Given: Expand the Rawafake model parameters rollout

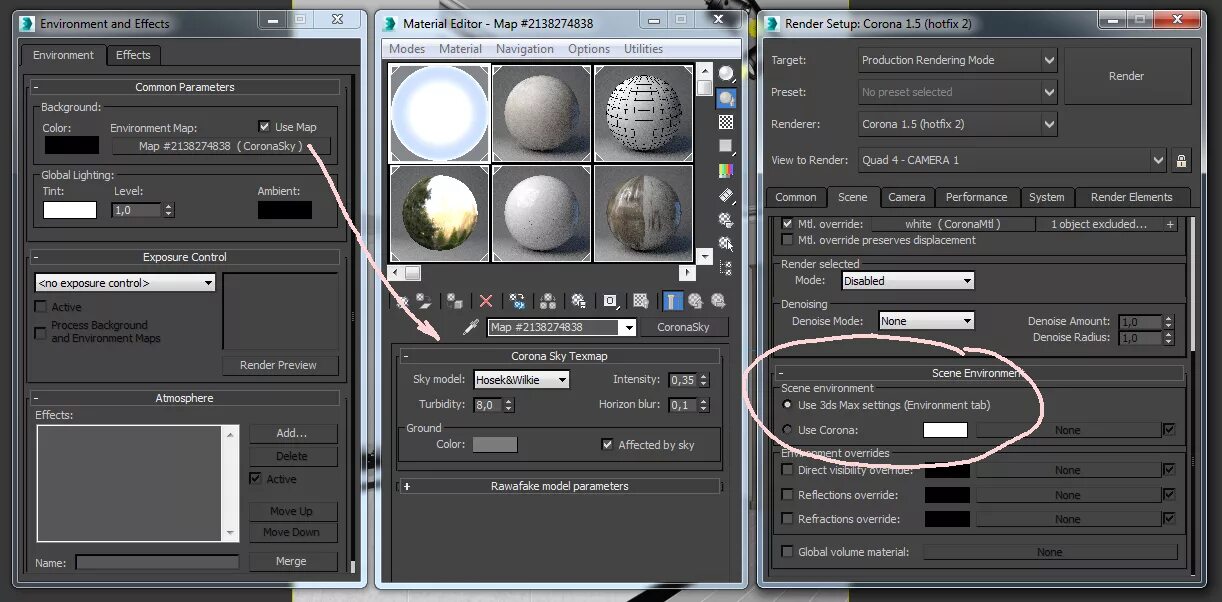Looking at the screenshot, I should pyautogui.click(x=559, y=486).
